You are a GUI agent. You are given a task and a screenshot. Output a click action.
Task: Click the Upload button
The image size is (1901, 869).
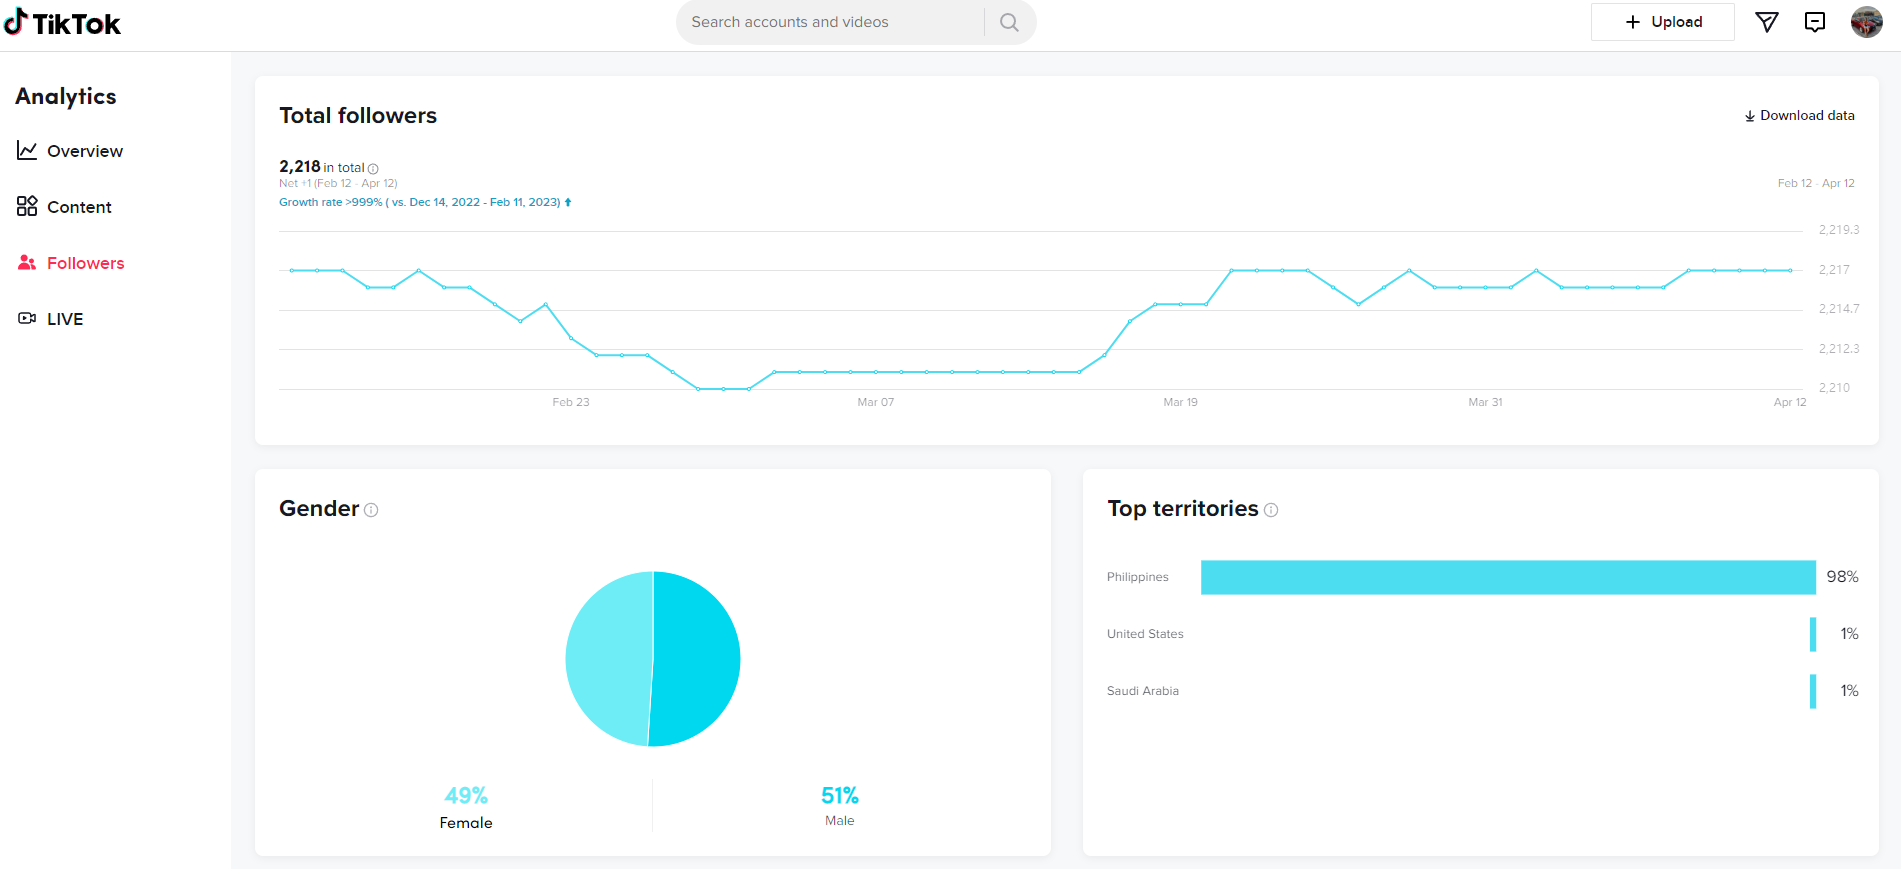click(1662, 22)
